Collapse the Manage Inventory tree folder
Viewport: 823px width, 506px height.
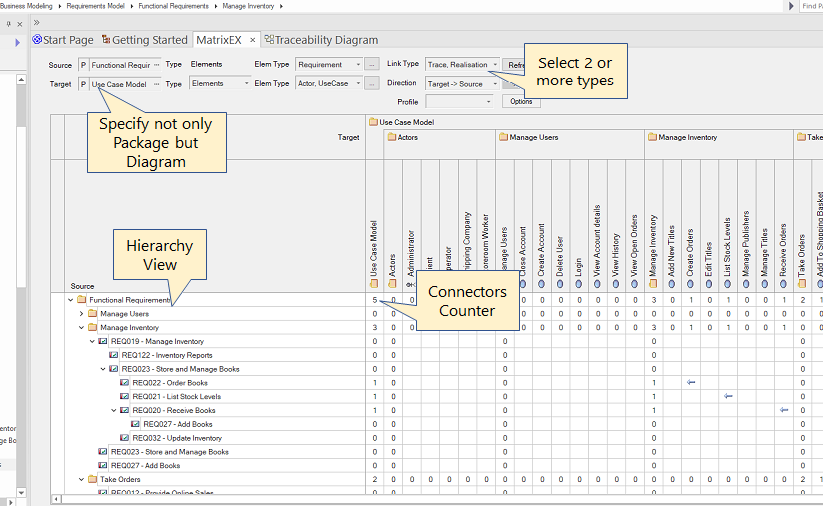[81, 327]
